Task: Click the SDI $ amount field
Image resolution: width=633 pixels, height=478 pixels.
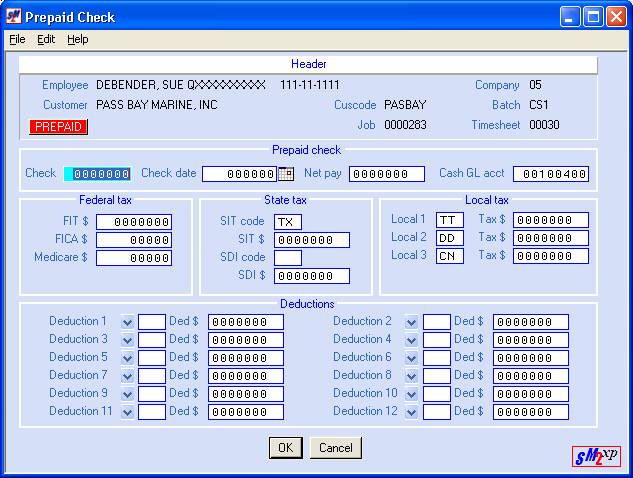Action: click(312, 276)
